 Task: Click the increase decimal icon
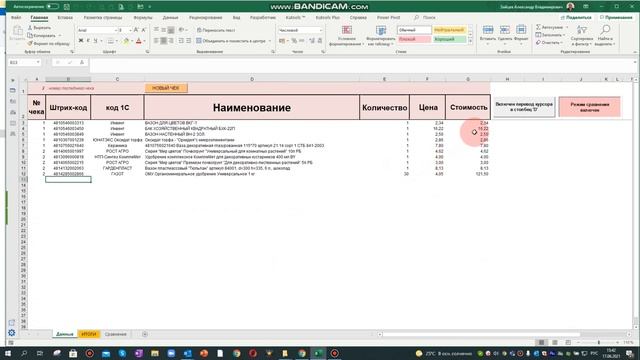click(312, 41)
